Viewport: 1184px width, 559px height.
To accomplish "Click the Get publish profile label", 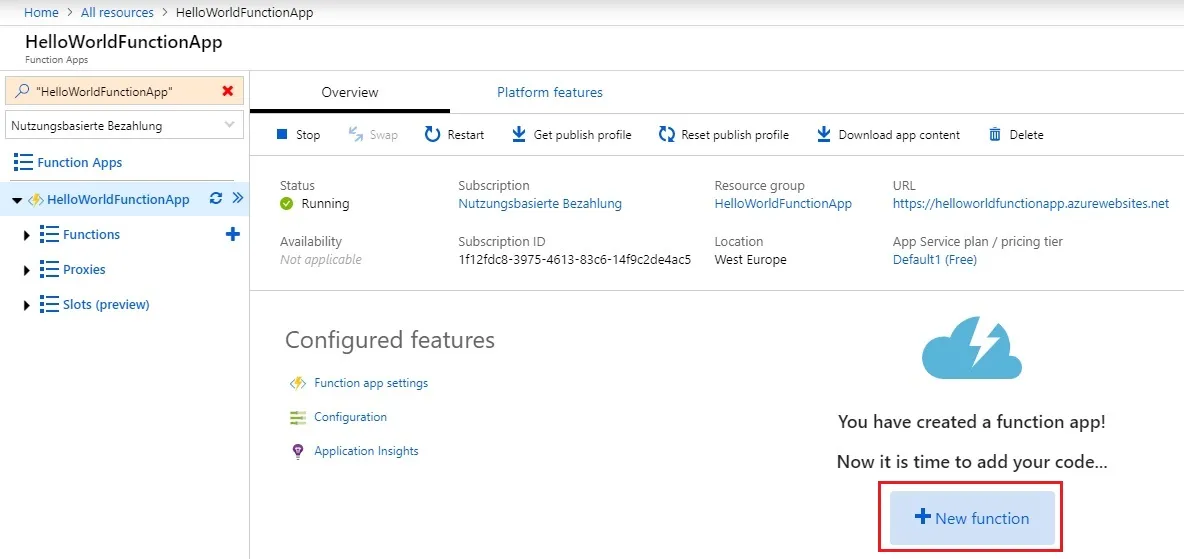I will click(582, 134).
